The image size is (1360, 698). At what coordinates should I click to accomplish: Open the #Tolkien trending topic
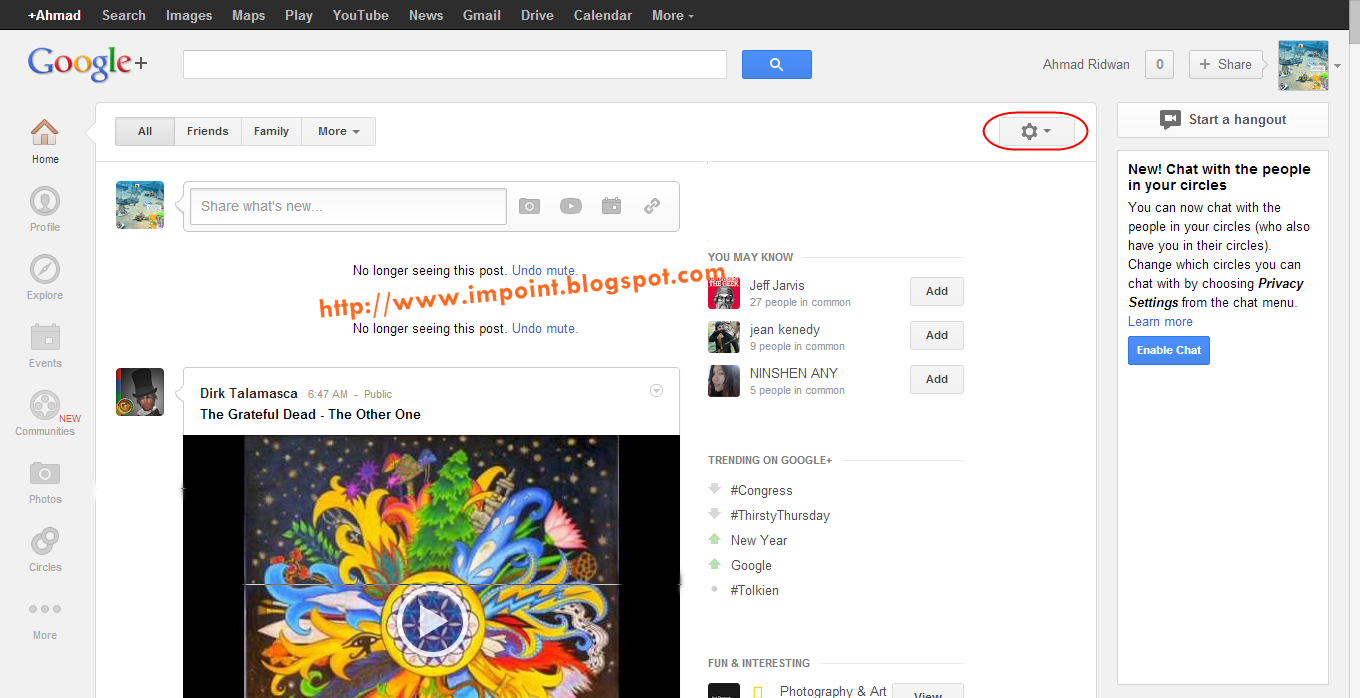coord(754,590)
